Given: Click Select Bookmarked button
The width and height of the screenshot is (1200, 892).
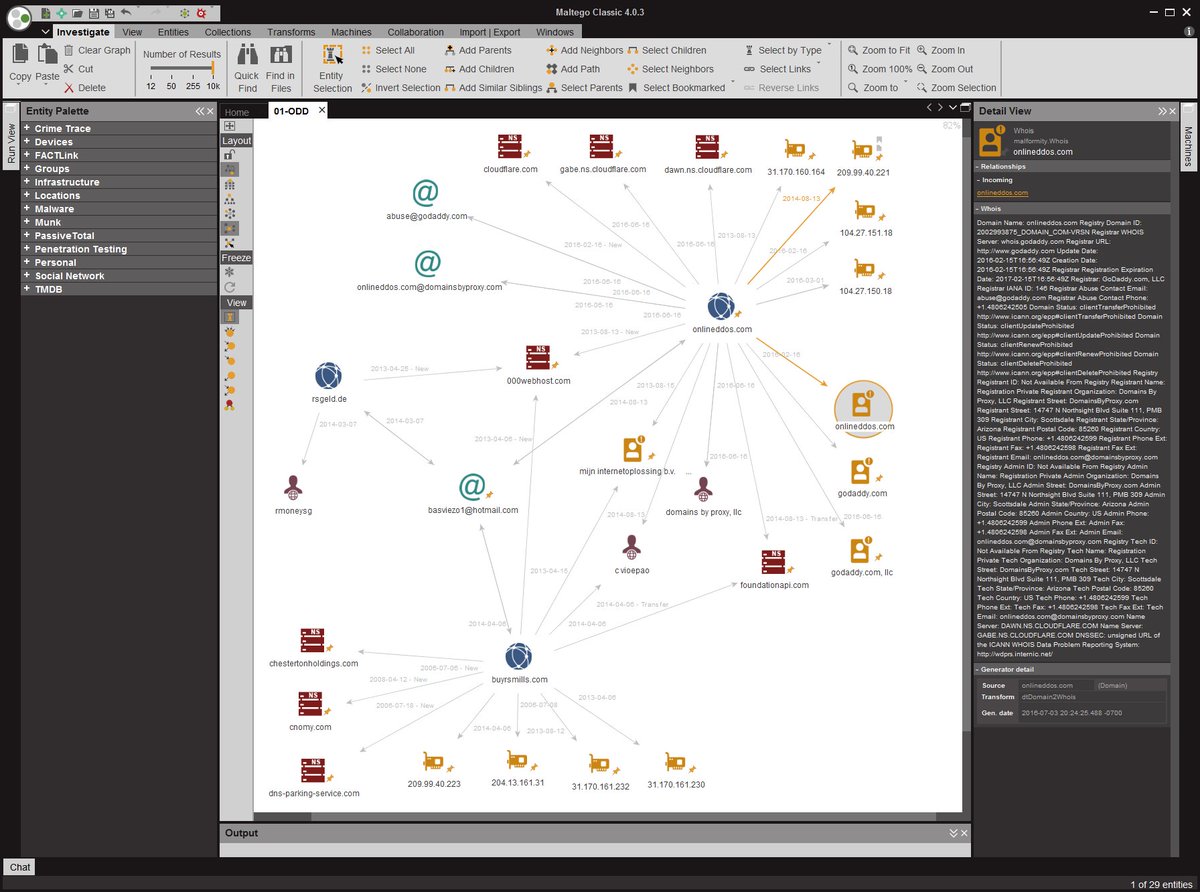Looking at the screenshot, I should (676, 88).
